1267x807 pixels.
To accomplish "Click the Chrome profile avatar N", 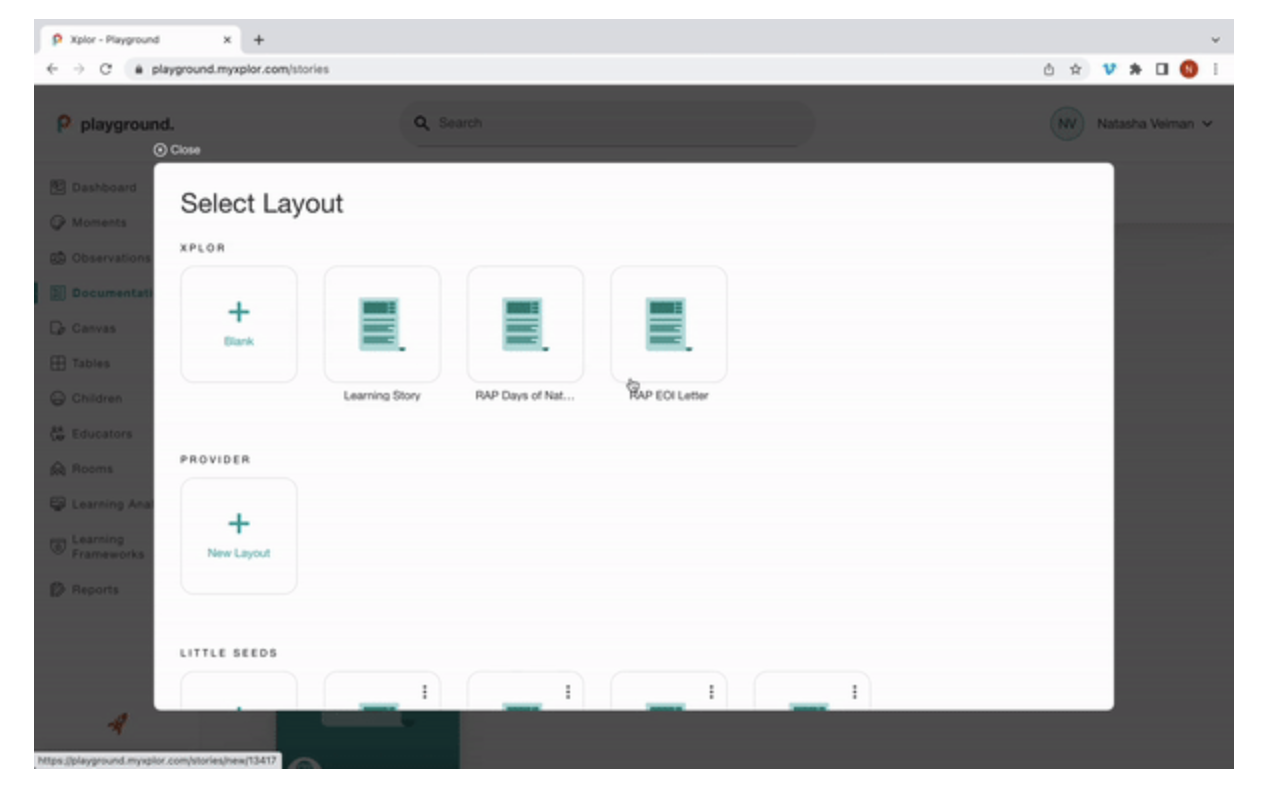I will click(1188, 69).
